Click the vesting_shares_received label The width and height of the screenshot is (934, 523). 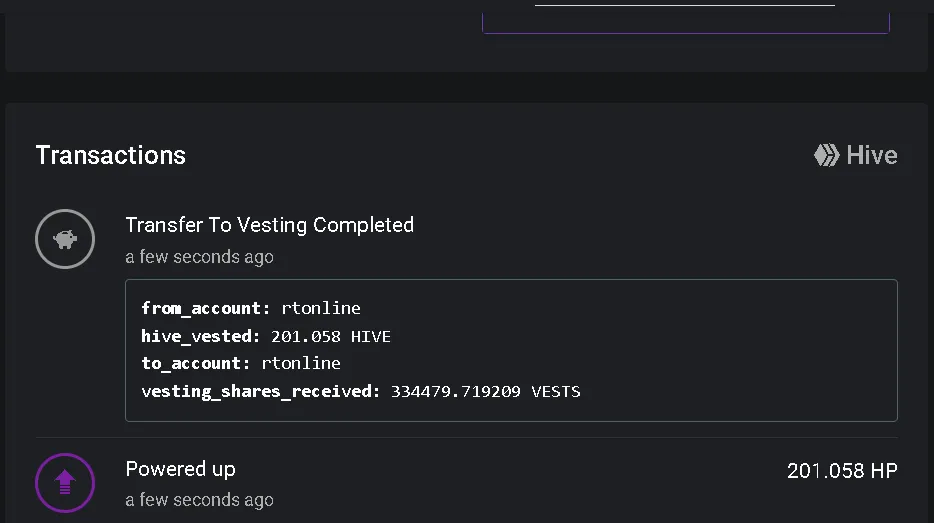(260, 391)
